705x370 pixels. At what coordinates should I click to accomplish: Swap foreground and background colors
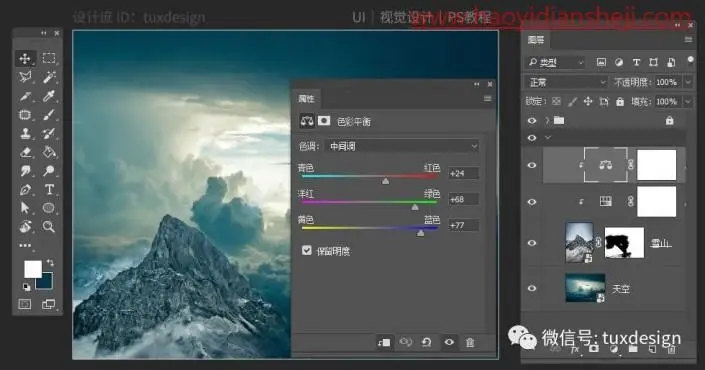(50, 263)
